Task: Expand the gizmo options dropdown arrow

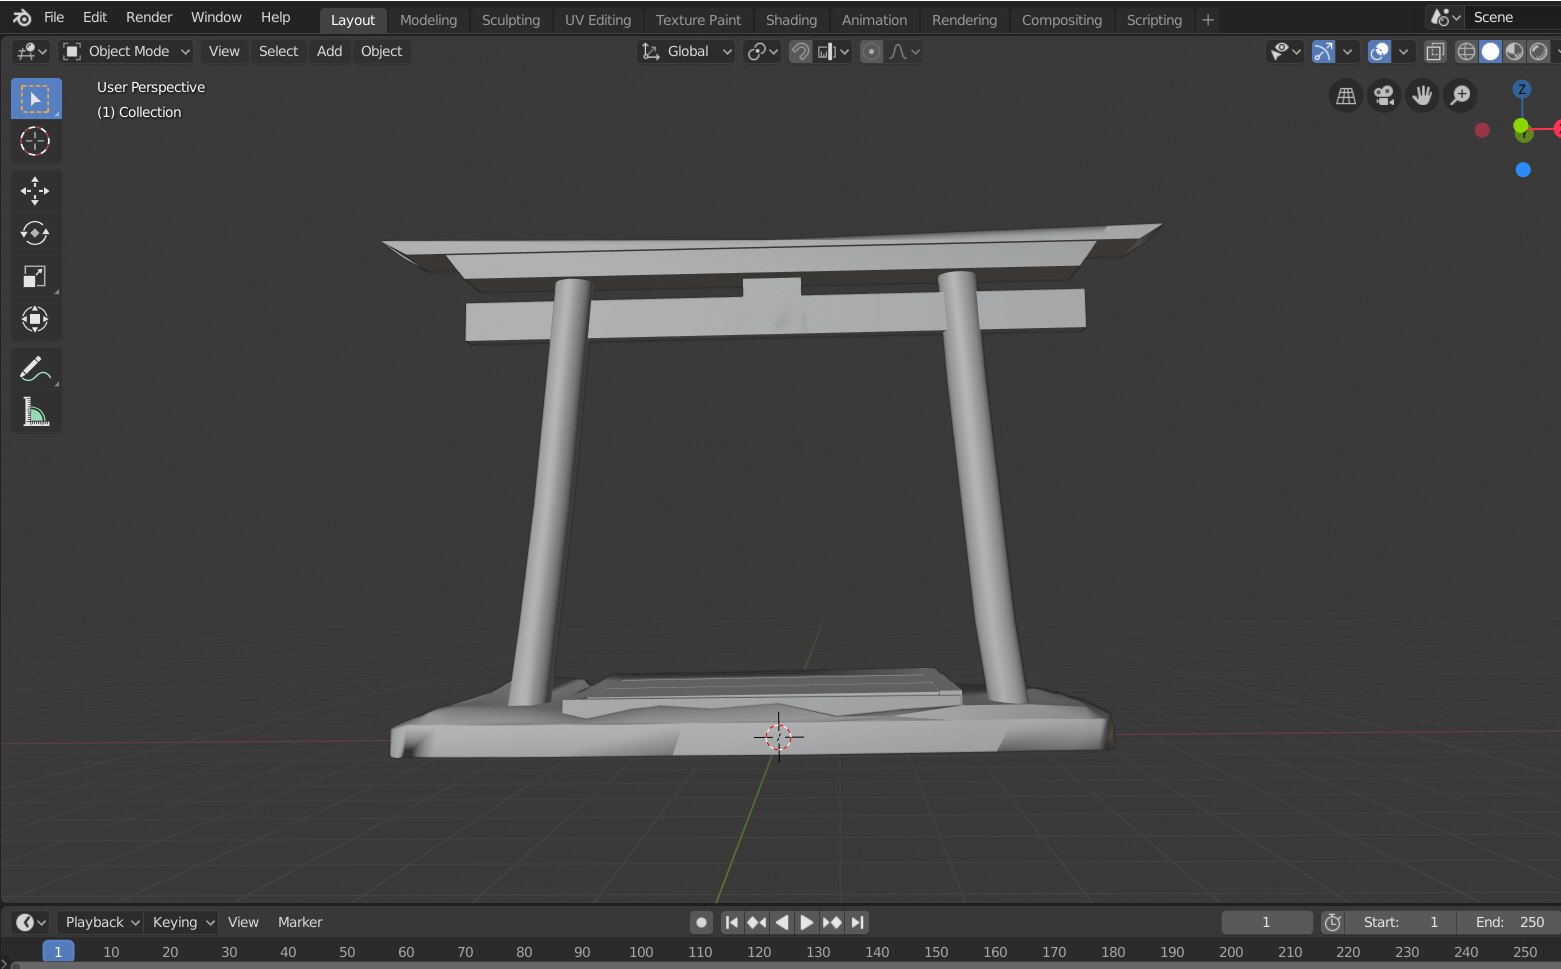Action: [x=1348, y=51]
